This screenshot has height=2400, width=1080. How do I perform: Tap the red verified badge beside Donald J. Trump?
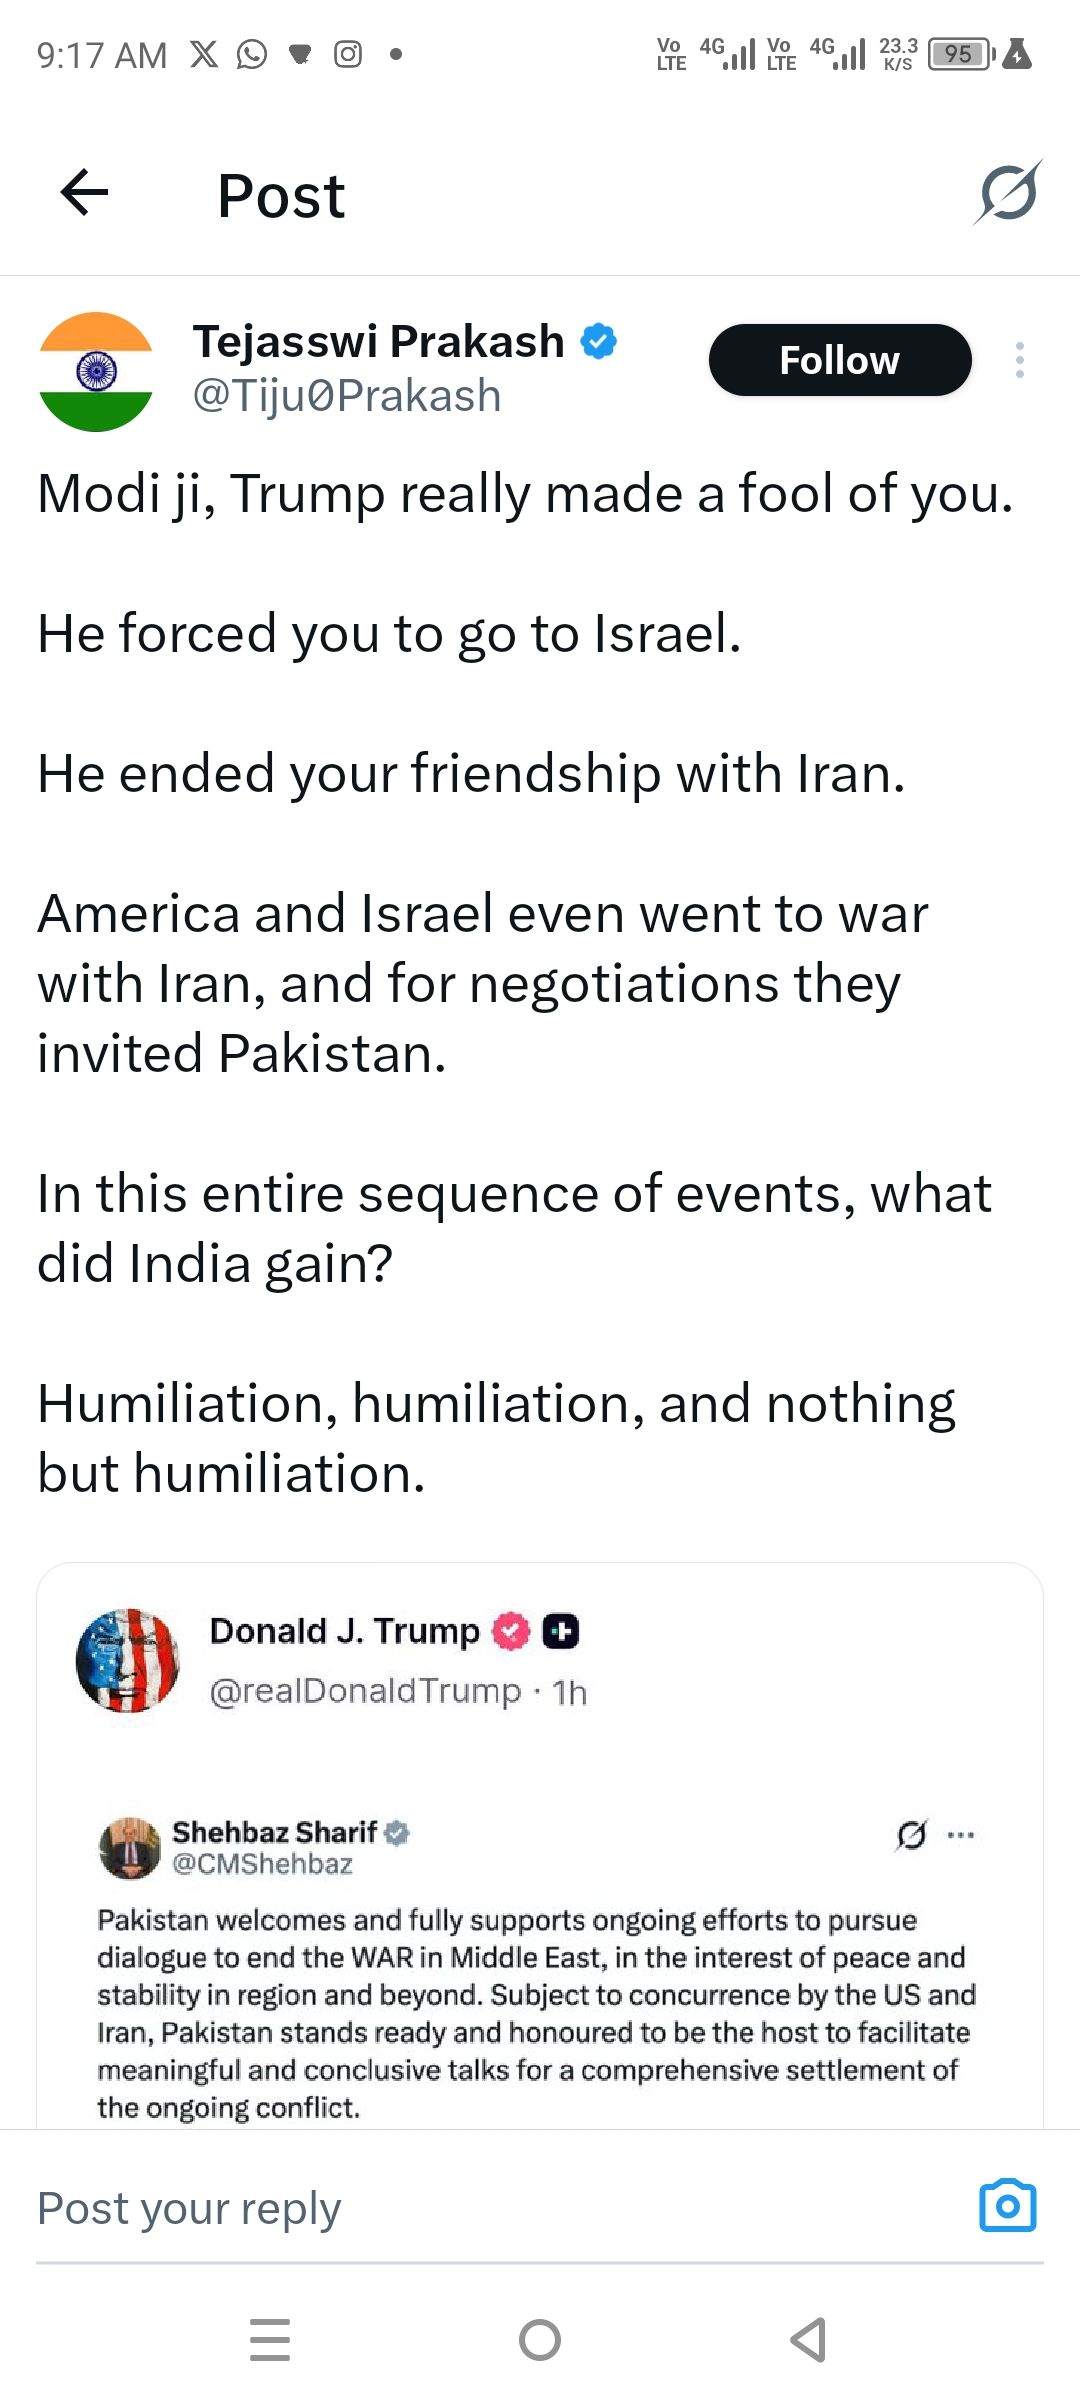coord(512,1631)
